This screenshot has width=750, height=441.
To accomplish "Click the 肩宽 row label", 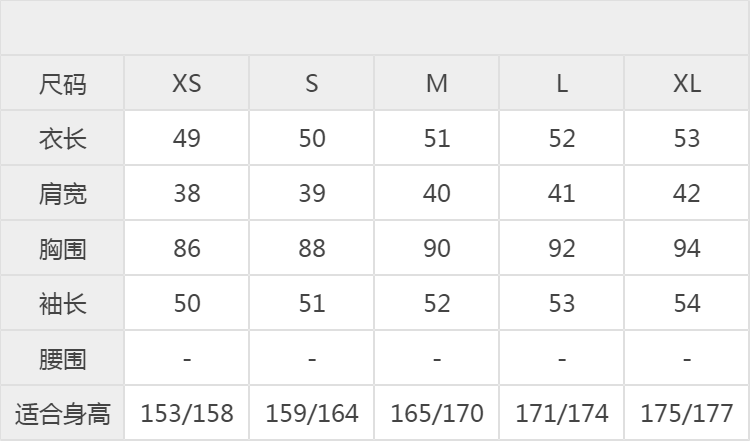I will pos(62,194).
